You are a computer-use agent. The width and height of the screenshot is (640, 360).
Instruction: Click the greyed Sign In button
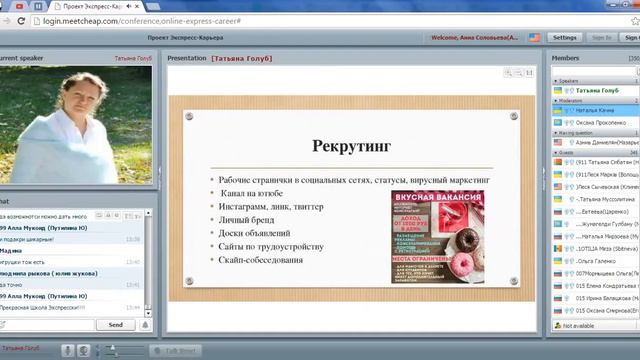(602, 38)
